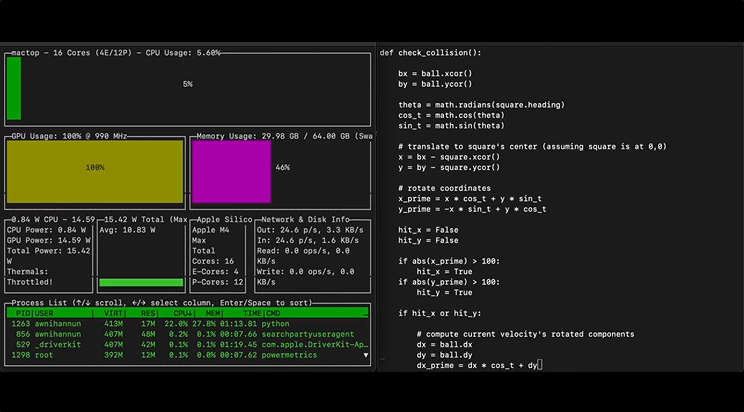Click the mactop 16 Cores title line

point(116,53)
